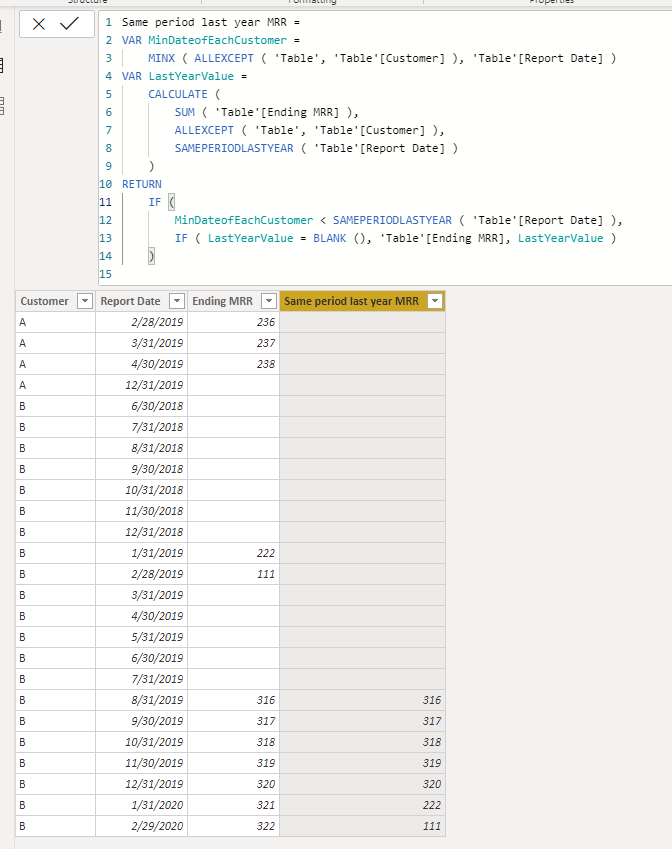Screen dimensions: 672x849
Task: Click the Ending MRR value 238
Action: point(233,364)
